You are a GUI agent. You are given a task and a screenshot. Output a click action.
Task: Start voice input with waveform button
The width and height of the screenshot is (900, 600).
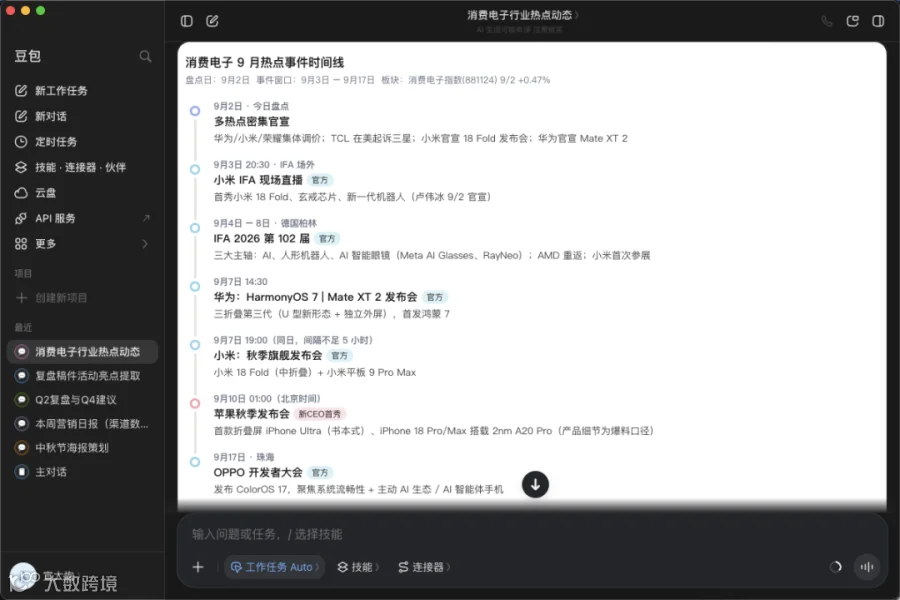867,567
